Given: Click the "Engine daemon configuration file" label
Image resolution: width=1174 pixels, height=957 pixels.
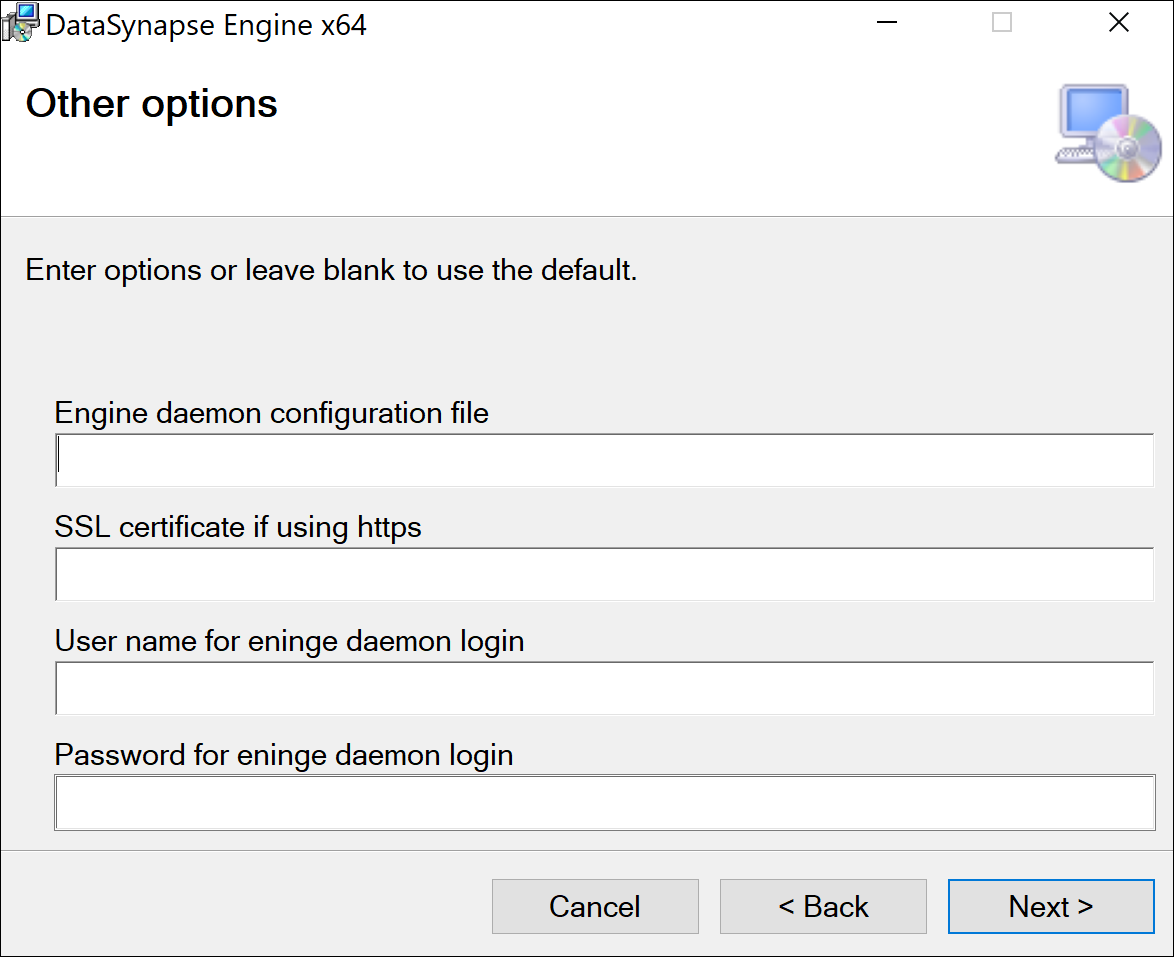Looking at the screenshot, I should 272,413.
